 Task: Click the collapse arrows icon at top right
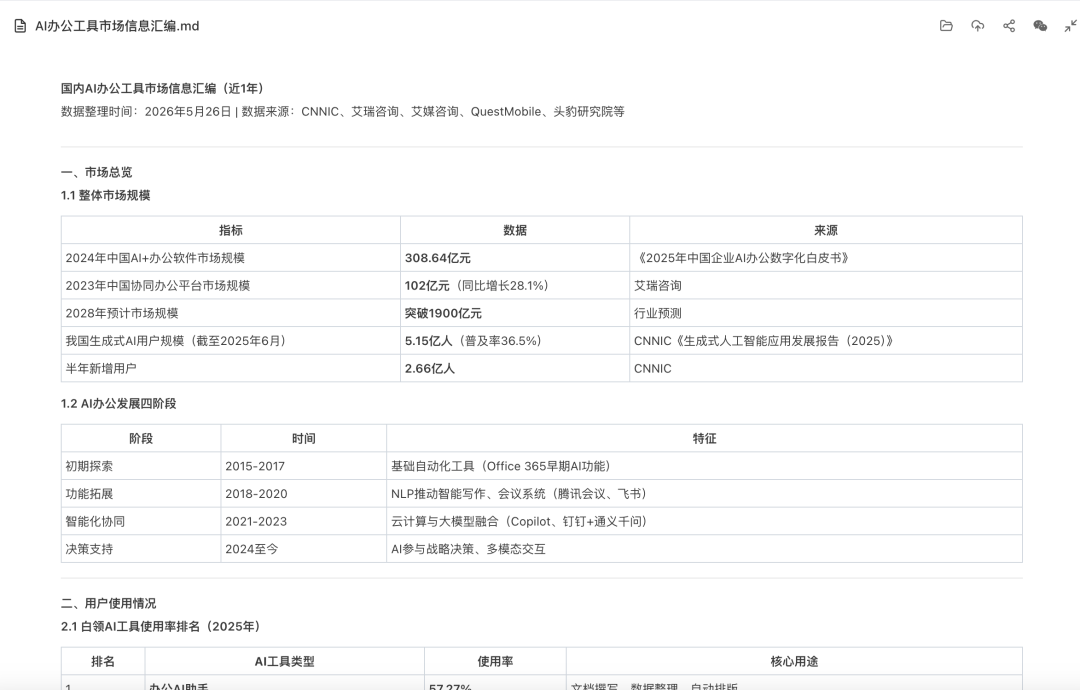[x=1070, y=25]
